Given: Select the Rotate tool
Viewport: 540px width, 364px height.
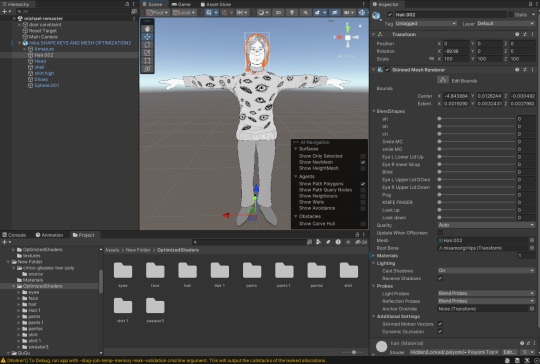Looking at the screenshot, I should point(147,45).
